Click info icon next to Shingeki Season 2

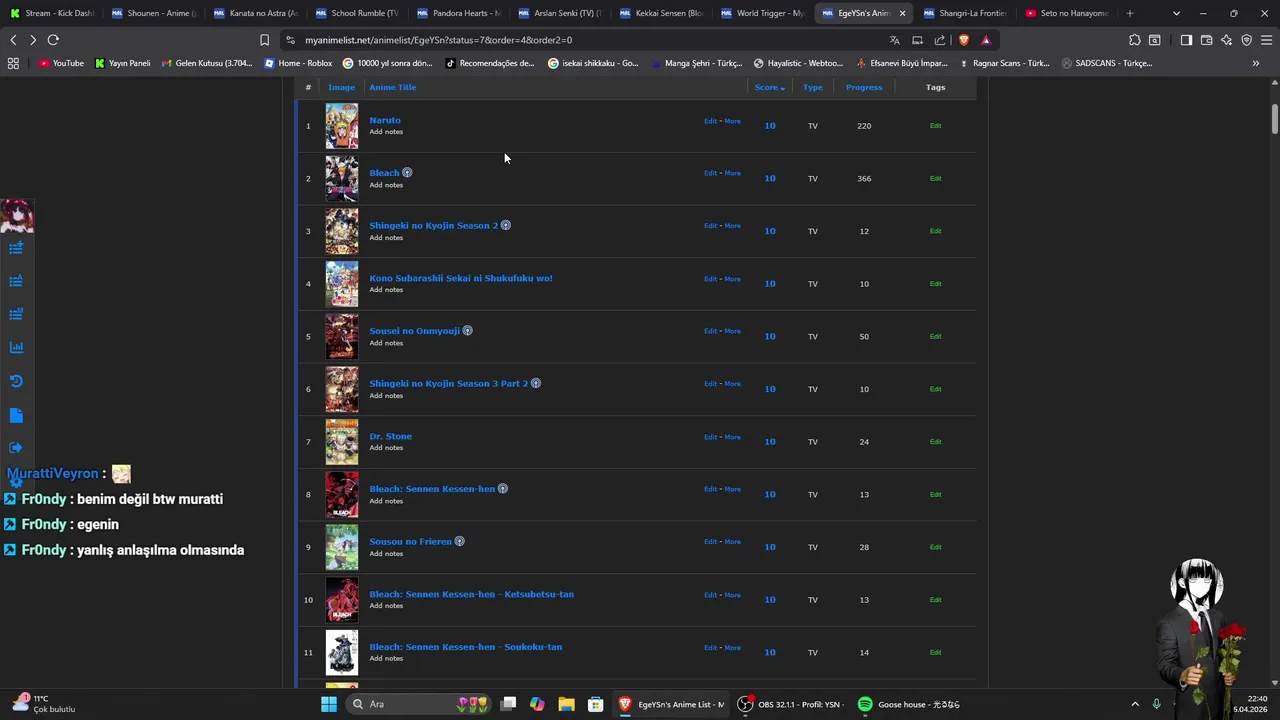[506, 226]
